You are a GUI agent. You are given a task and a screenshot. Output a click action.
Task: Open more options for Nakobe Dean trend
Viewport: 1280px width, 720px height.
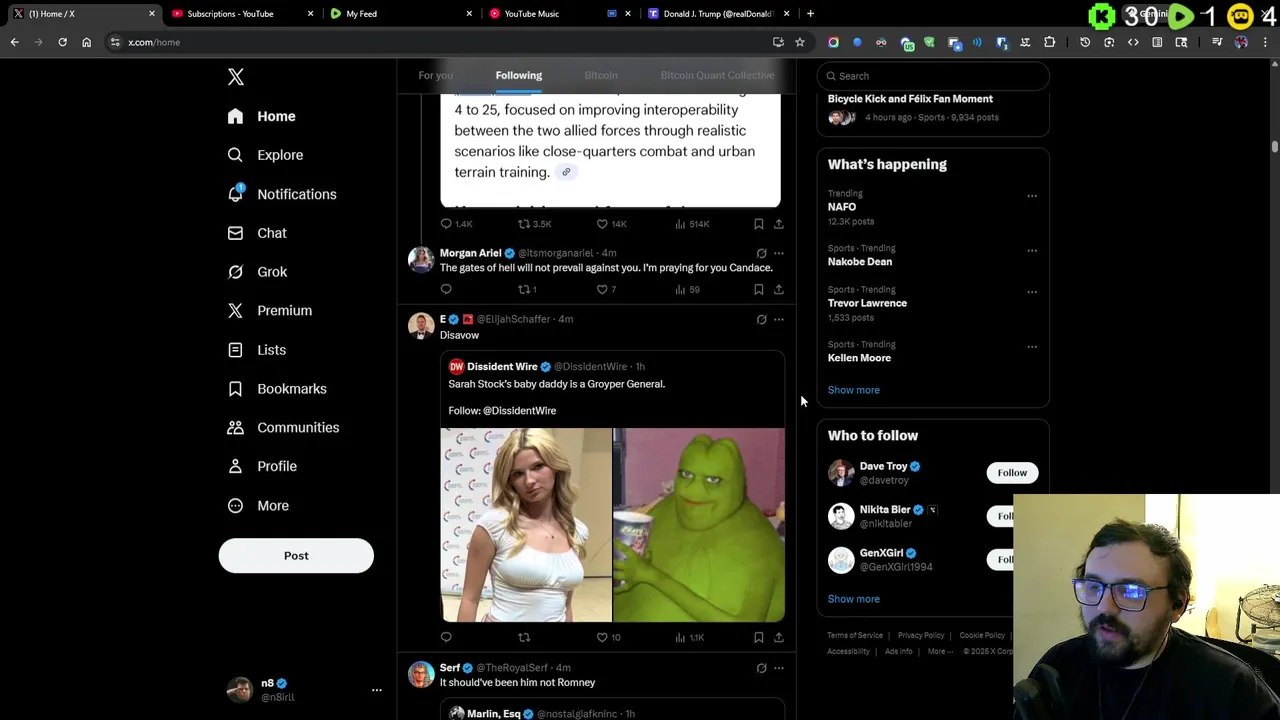1032,250
